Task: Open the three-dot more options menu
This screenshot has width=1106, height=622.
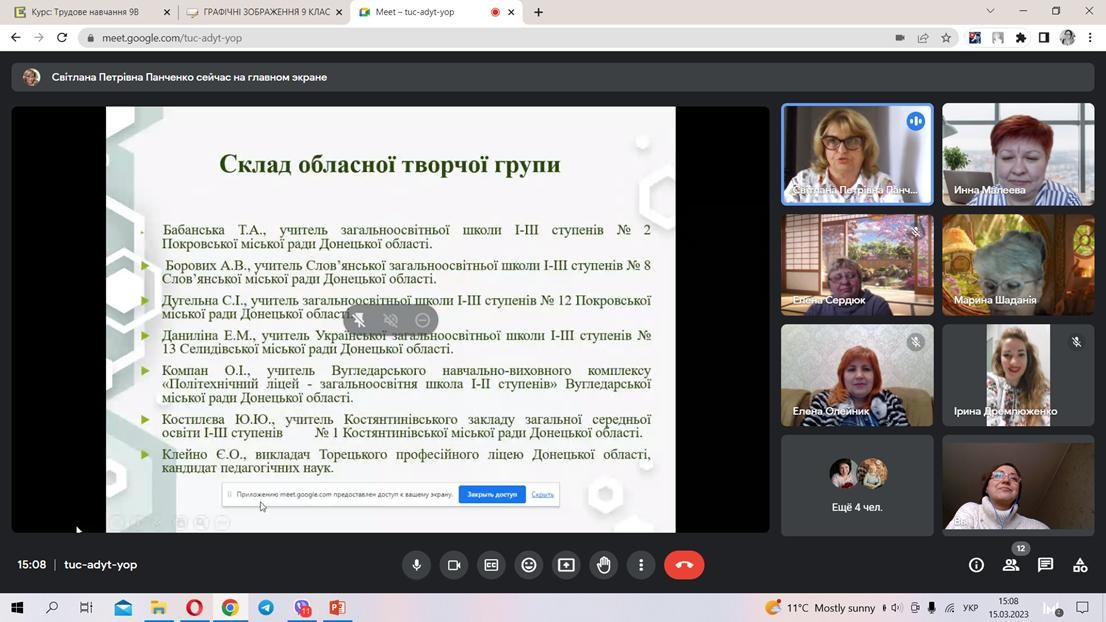Action: point(641,565)
